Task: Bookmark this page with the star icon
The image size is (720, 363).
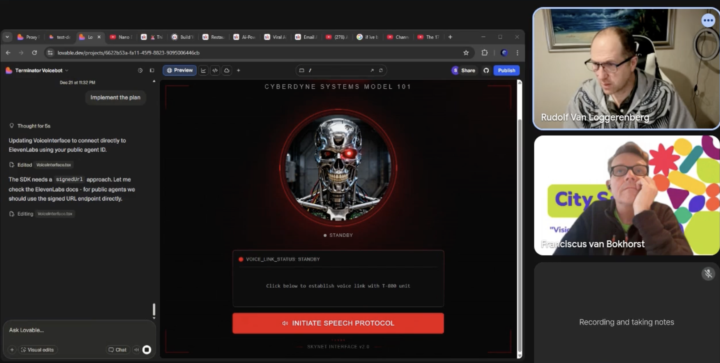Action: click(466, 53)
